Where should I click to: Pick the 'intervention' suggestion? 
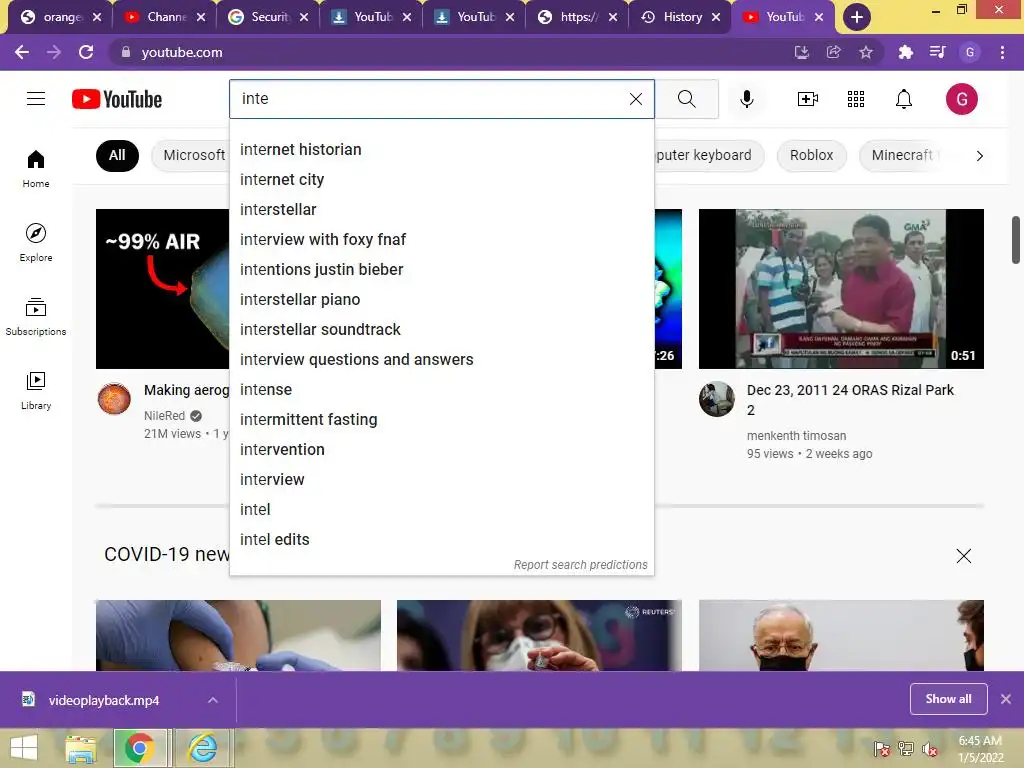click(442, 450)
